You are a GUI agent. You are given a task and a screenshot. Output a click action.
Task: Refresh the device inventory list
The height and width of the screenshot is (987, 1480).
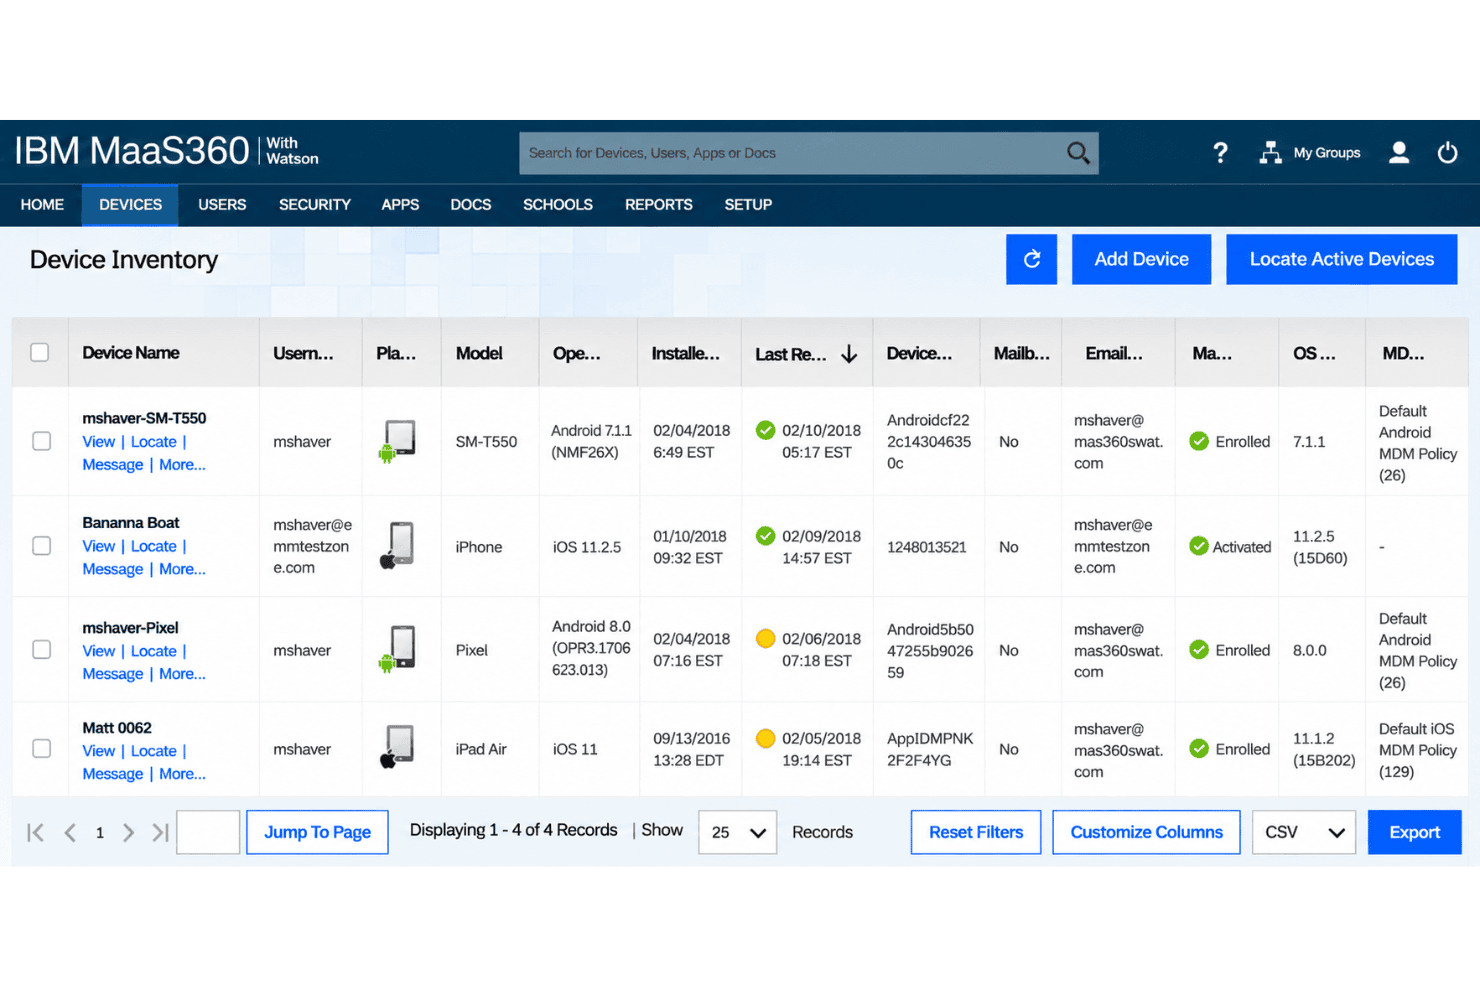tap(1031, 259)
